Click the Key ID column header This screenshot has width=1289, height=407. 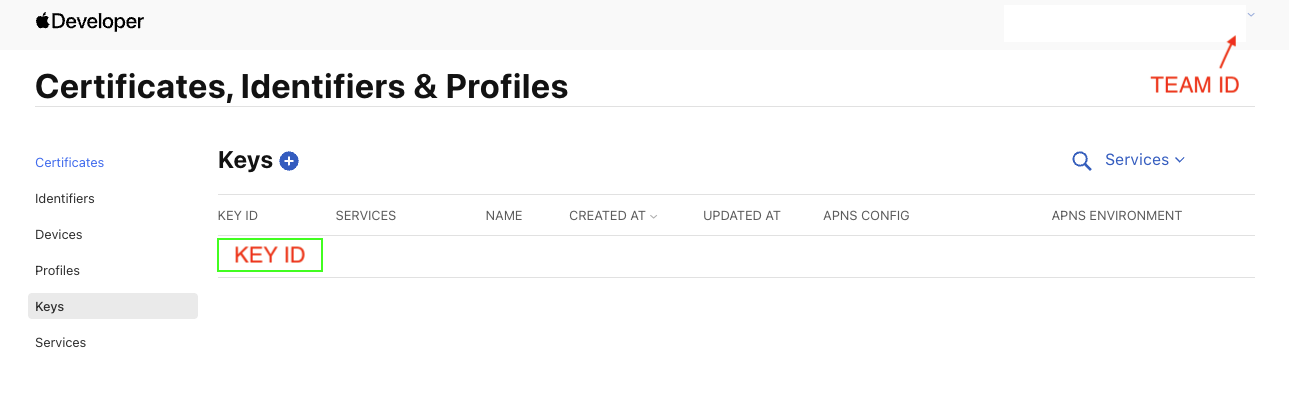tap(238, 216)
